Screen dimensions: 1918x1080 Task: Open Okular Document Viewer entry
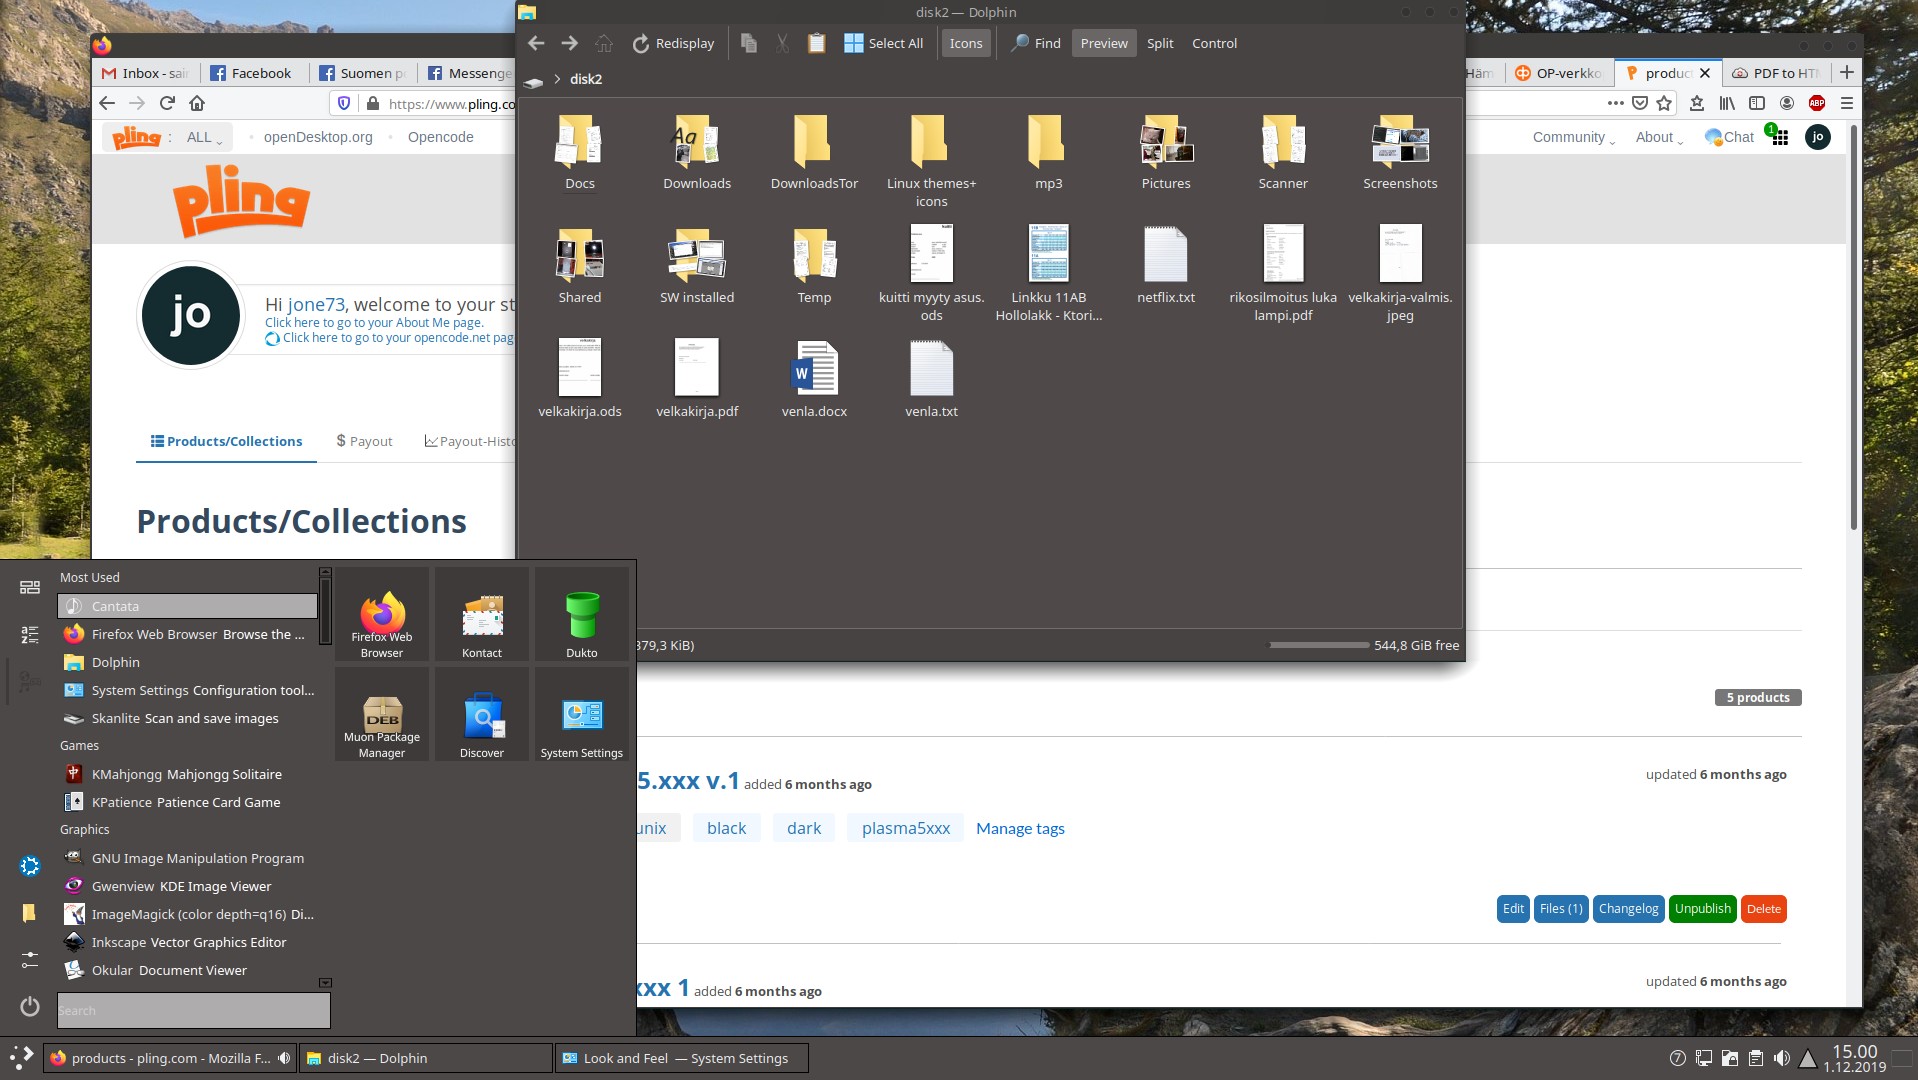click(x=188, y=970)
